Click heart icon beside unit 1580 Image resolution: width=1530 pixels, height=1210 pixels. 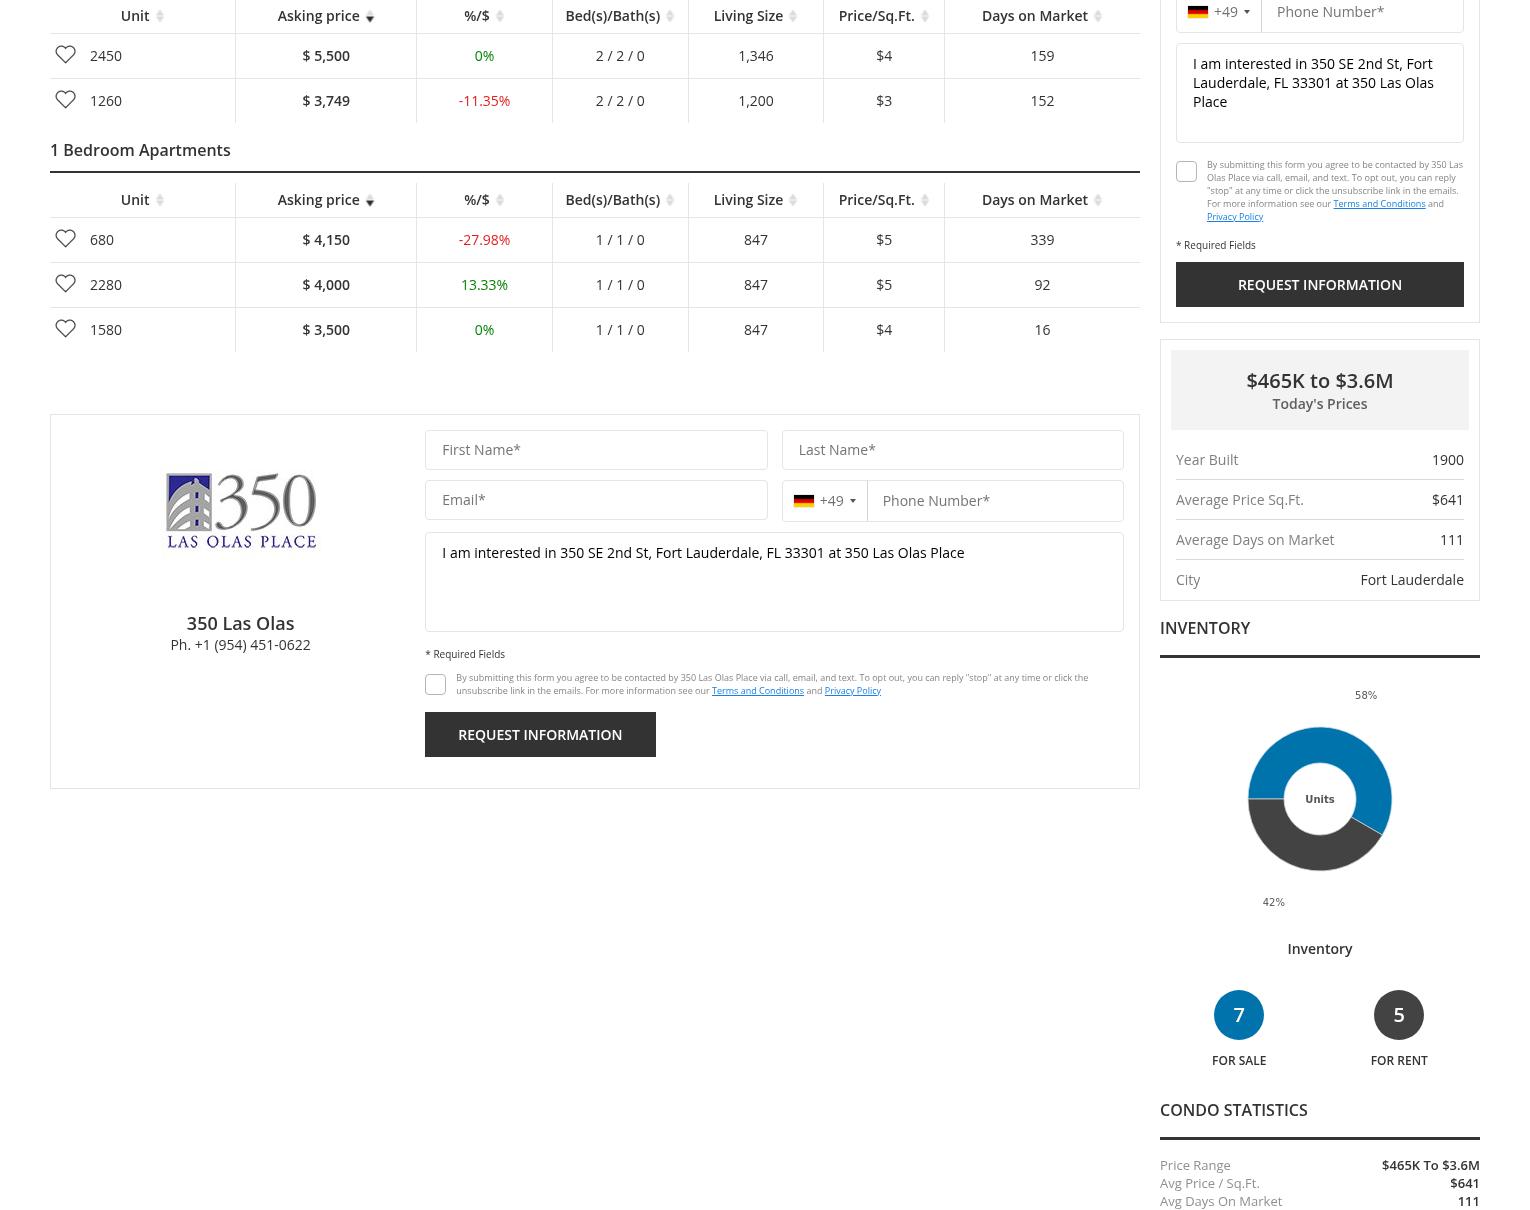pyautogui.click(x=65, y=329)
